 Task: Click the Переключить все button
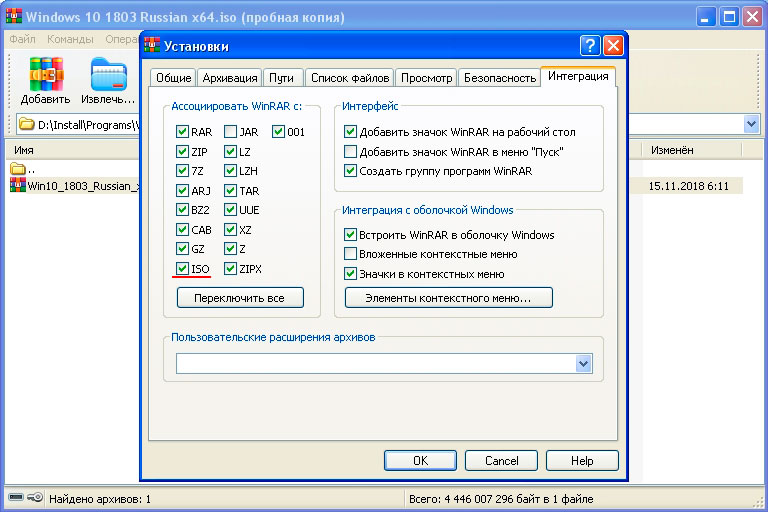pyautogui.click(x=240, y=298)
